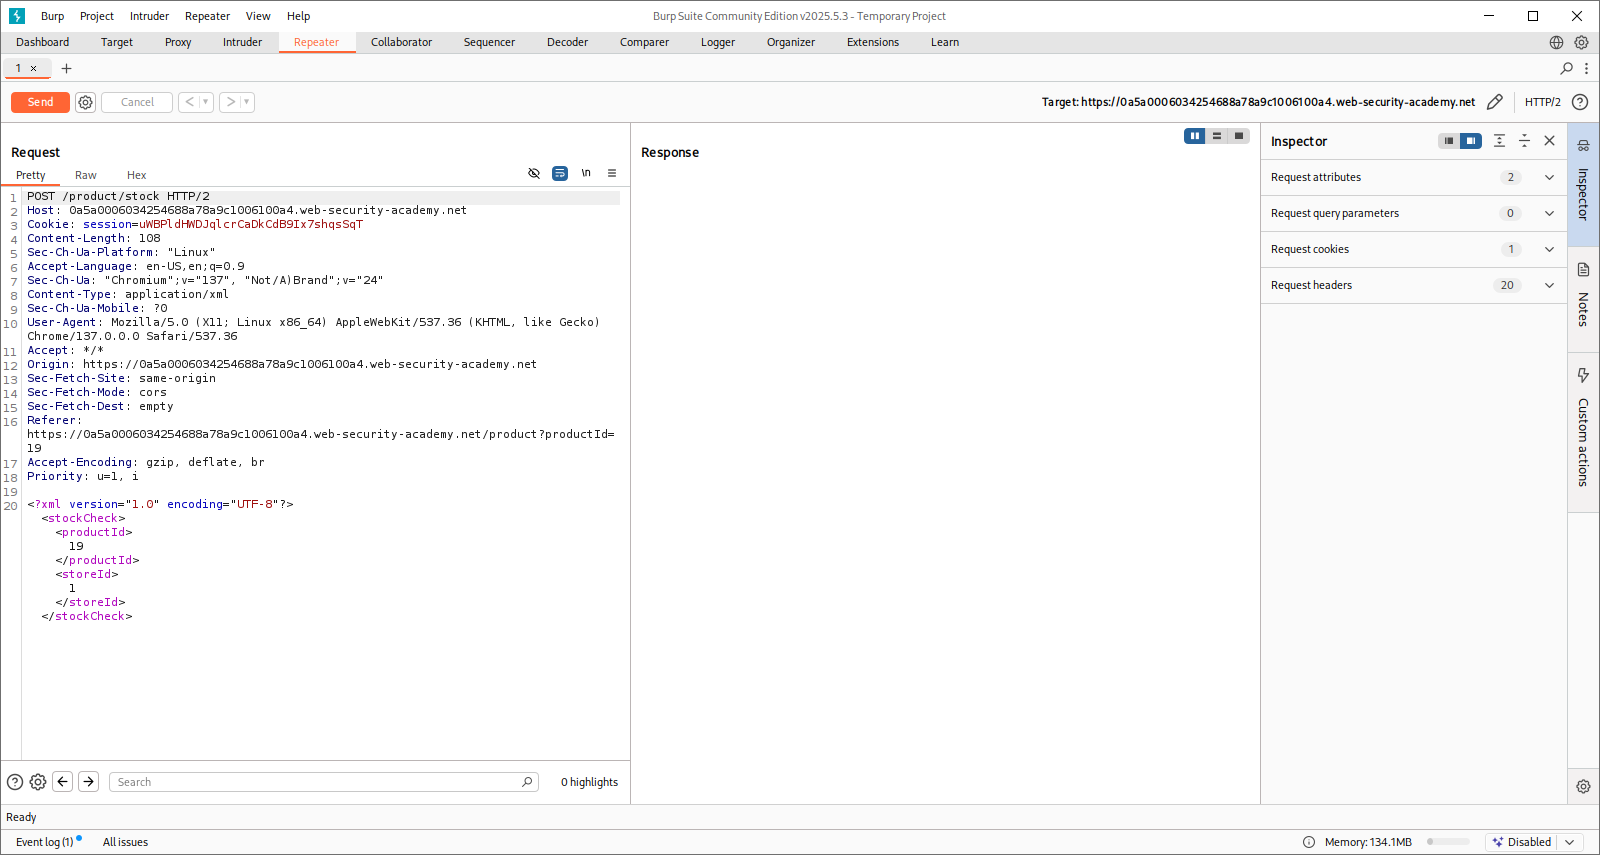Open the View menu
This screenshot has width=1600, height=855.
[x=258, y=16]
